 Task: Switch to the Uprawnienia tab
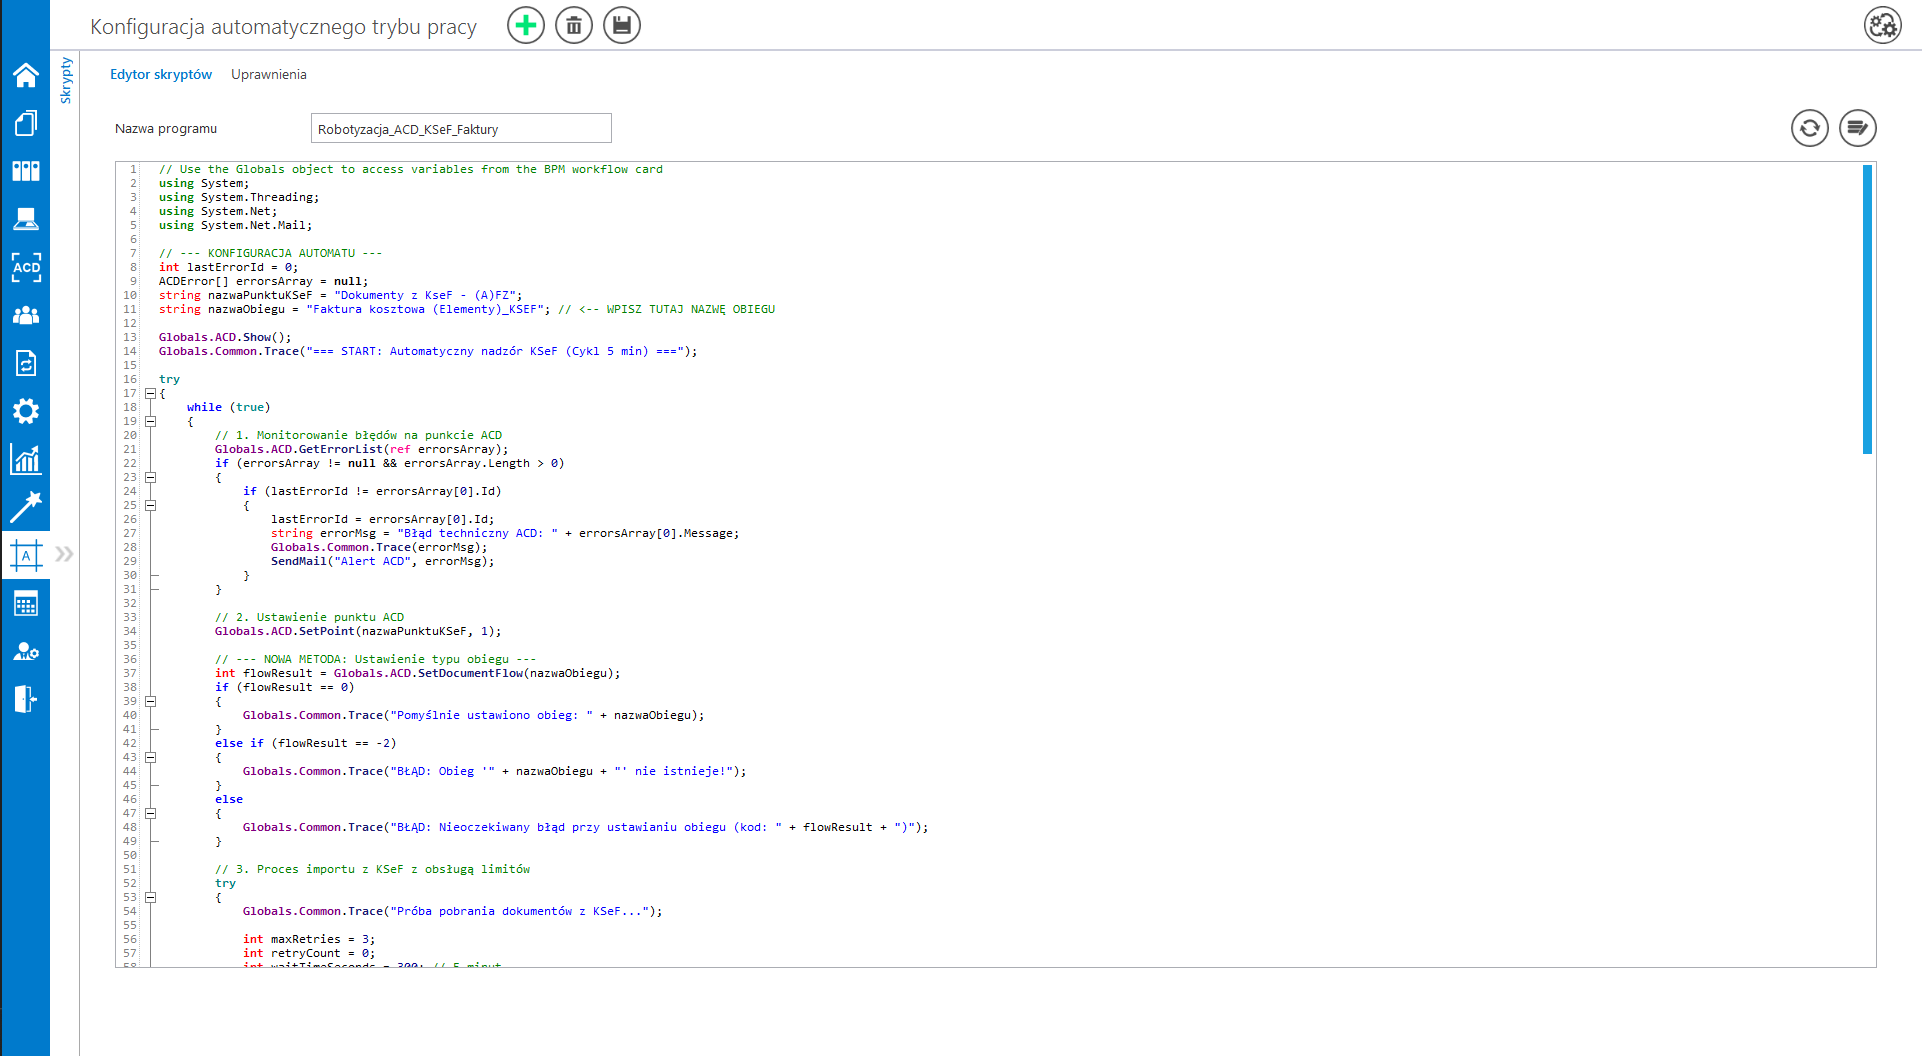click(x=268, y=75)
